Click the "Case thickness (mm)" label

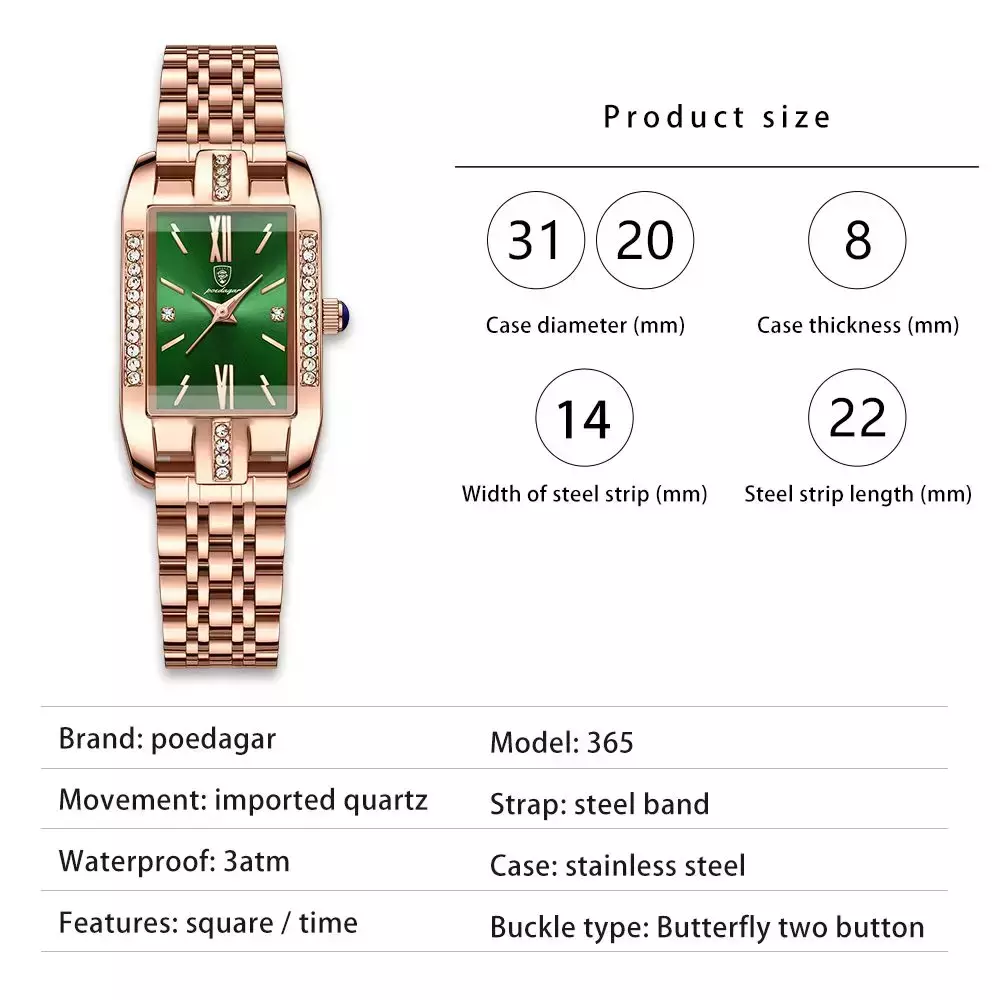point(857,325)
